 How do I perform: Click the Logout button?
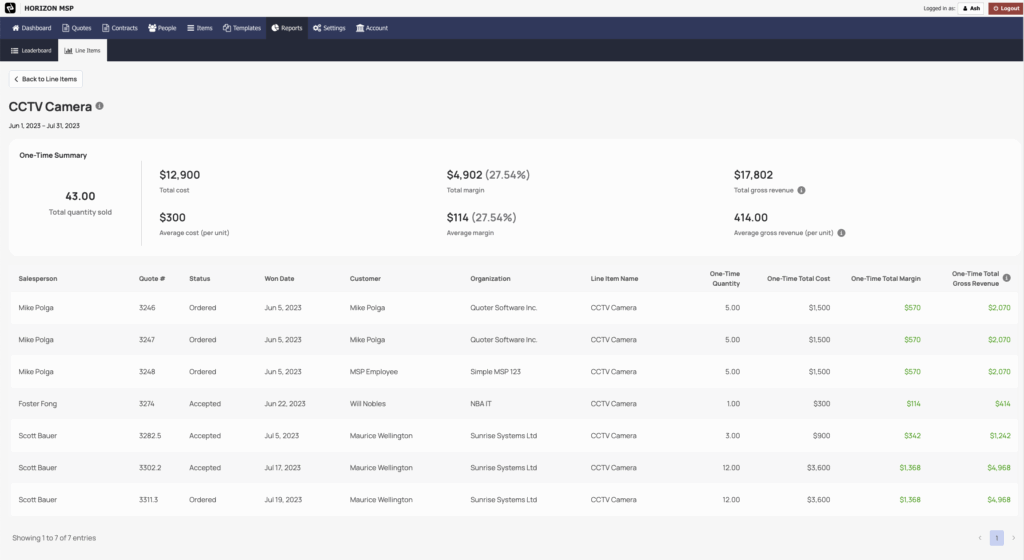pos(1005,8)
